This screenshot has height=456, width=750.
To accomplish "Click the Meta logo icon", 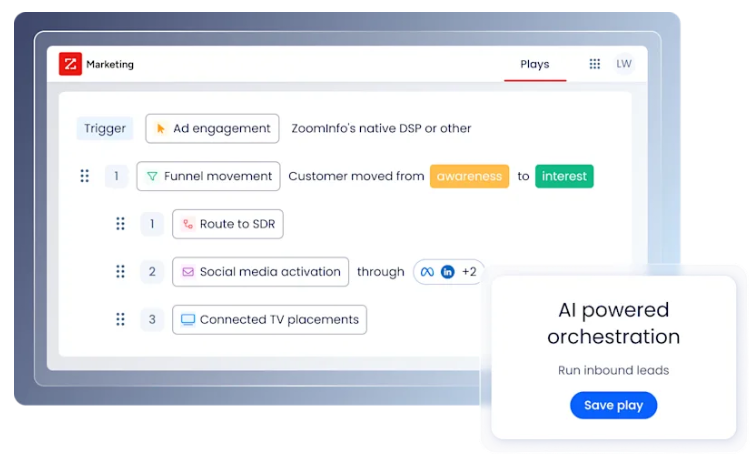I will 427,272.
